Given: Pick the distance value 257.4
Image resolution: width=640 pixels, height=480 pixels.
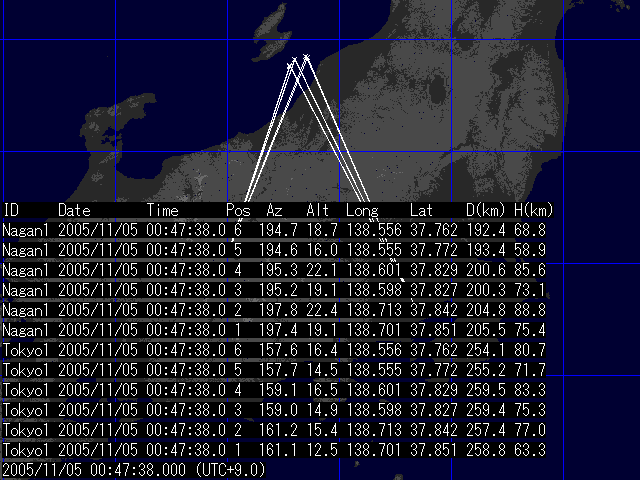Looking at the screenshot, I should (x=486, y=430).
